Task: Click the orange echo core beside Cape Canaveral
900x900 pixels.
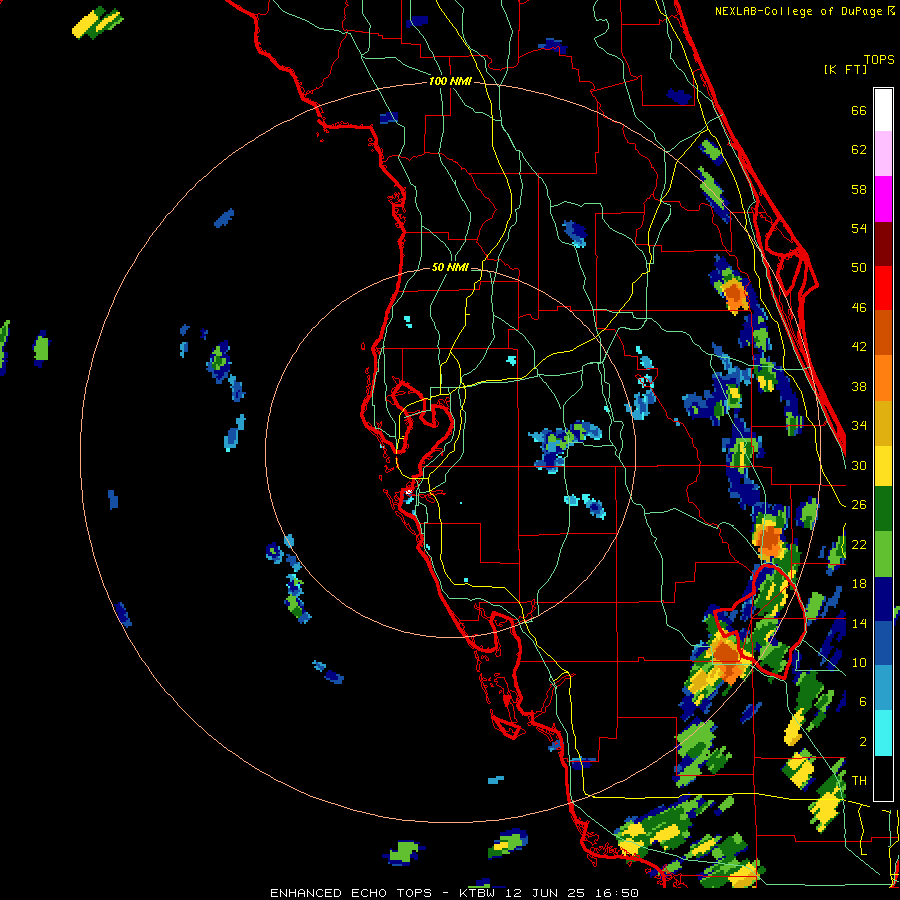Action: (x=734, y=294)
